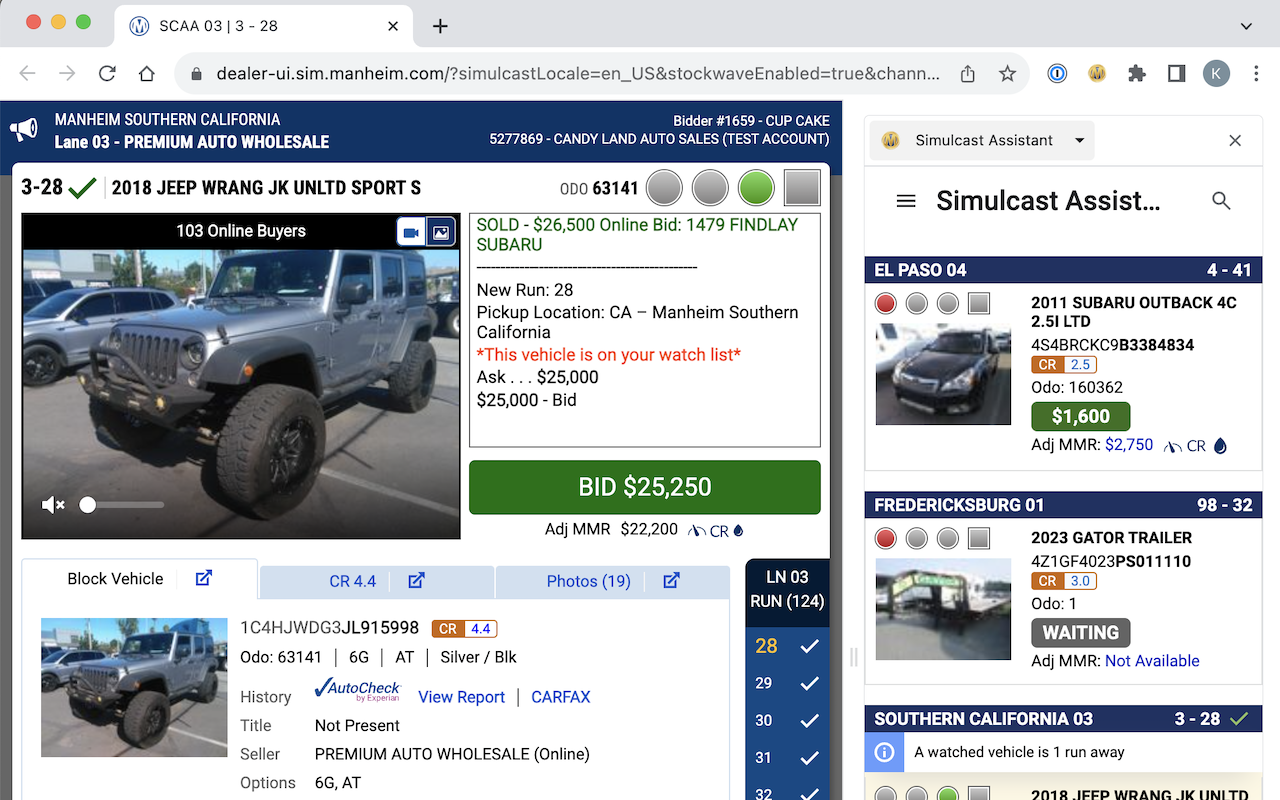Click the megaphone announcements icon in Manheim header

click(x=24, y=130)
